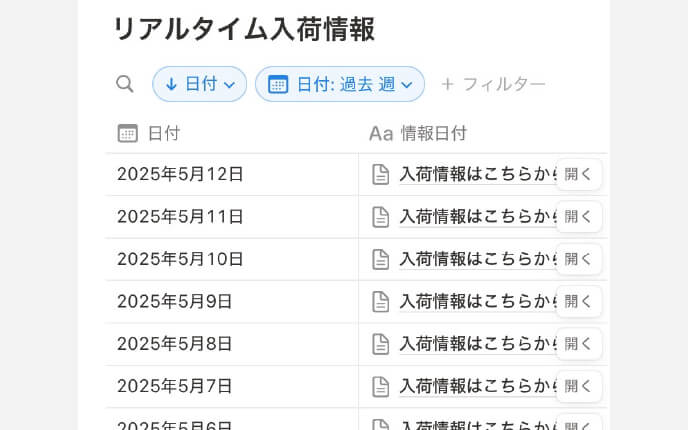The height and width of the screenshot is (430, 688).
Task: Click calendar icon in 日付: 過去 週 filter chip
Action: pos(278,84)
